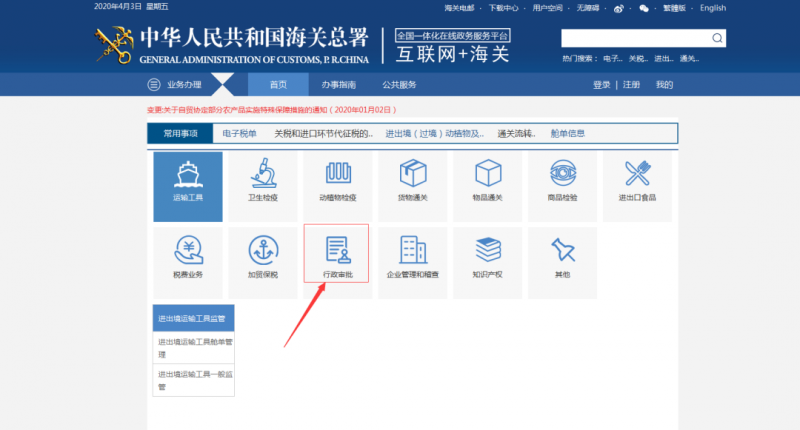Click the search magnifier icon
Screen dimensions: 800x430
pyautogui.click(x=717, y=38)
